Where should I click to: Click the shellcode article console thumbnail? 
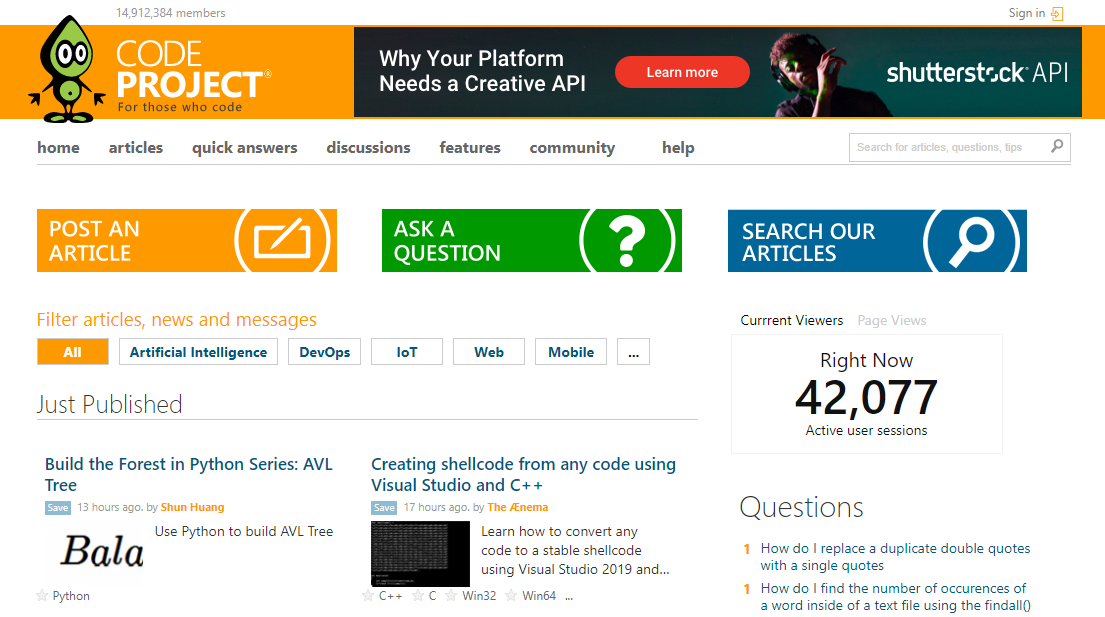coord(420,554)
